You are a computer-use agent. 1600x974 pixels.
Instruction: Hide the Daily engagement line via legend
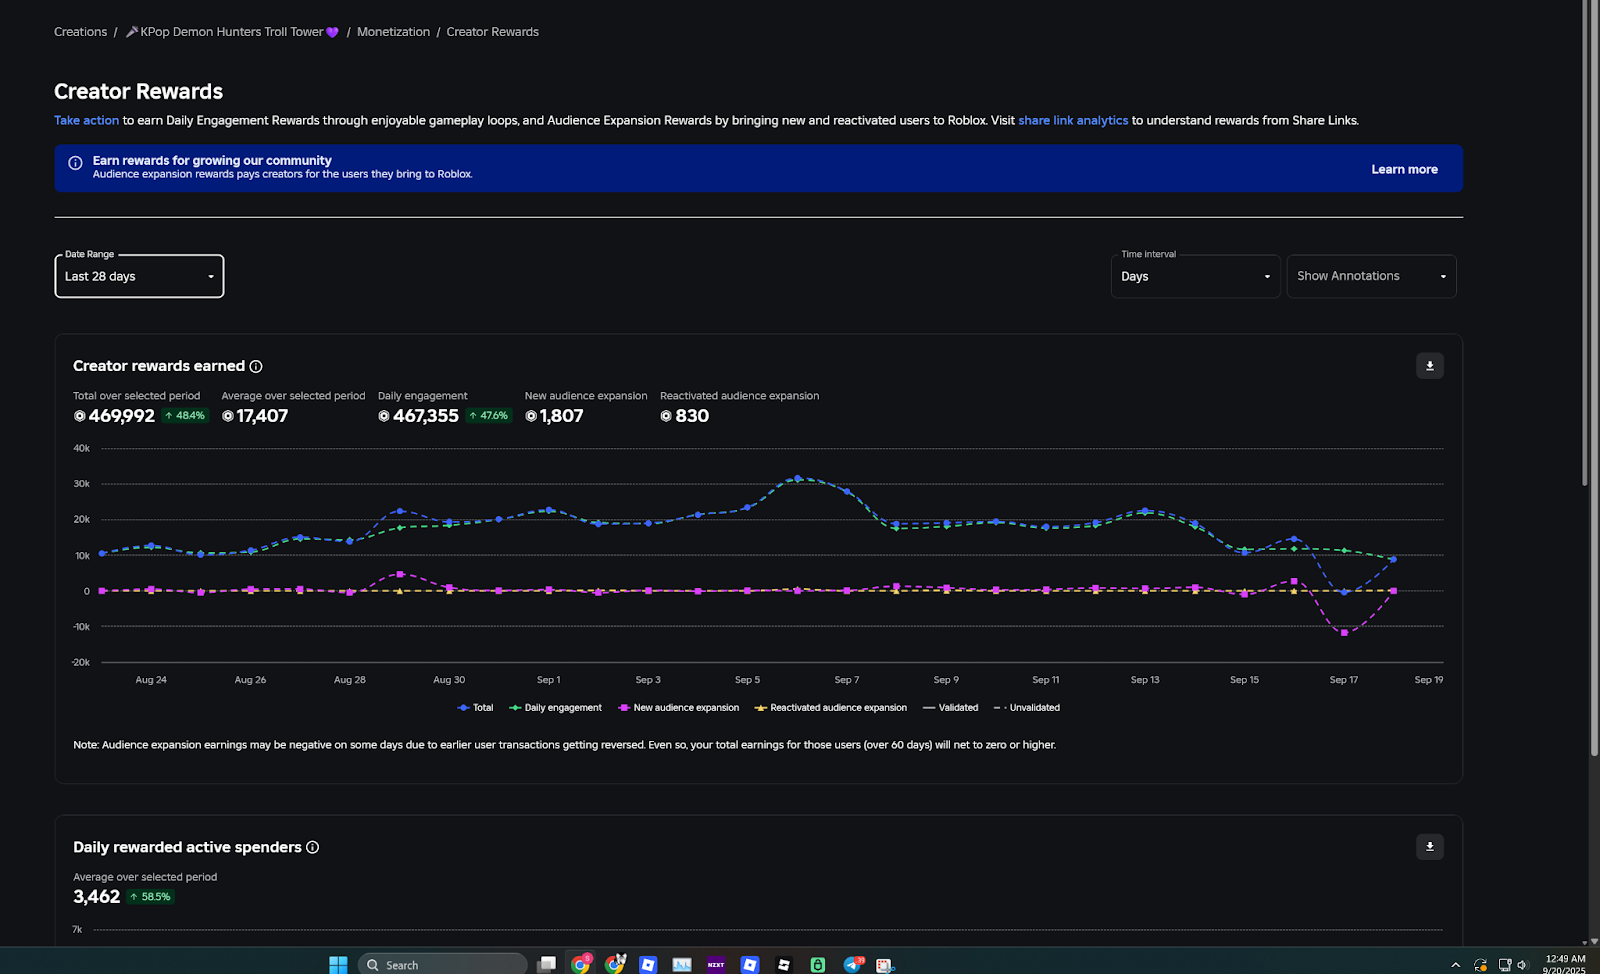[555, 707]
